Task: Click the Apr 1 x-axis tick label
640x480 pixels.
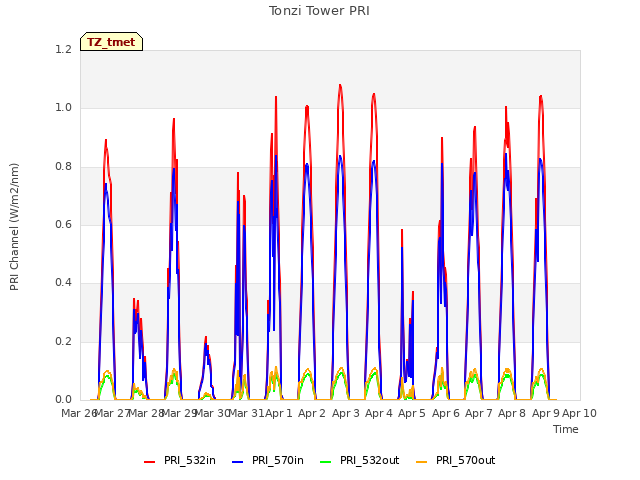Action: [279, 413]
